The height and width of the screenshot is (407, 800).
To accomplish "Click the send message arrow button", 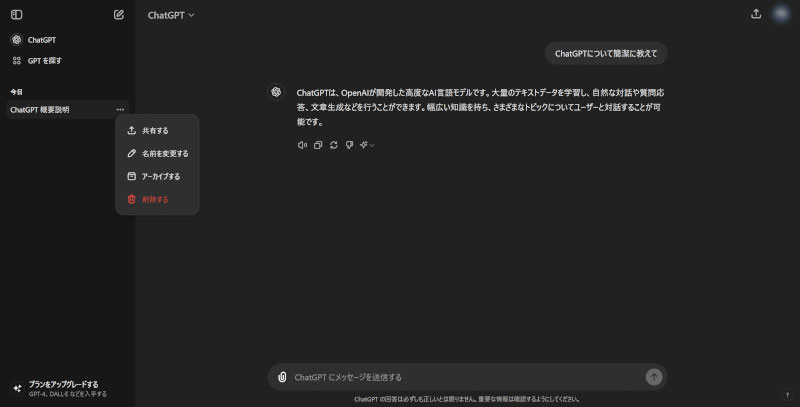I will (654, 377).
